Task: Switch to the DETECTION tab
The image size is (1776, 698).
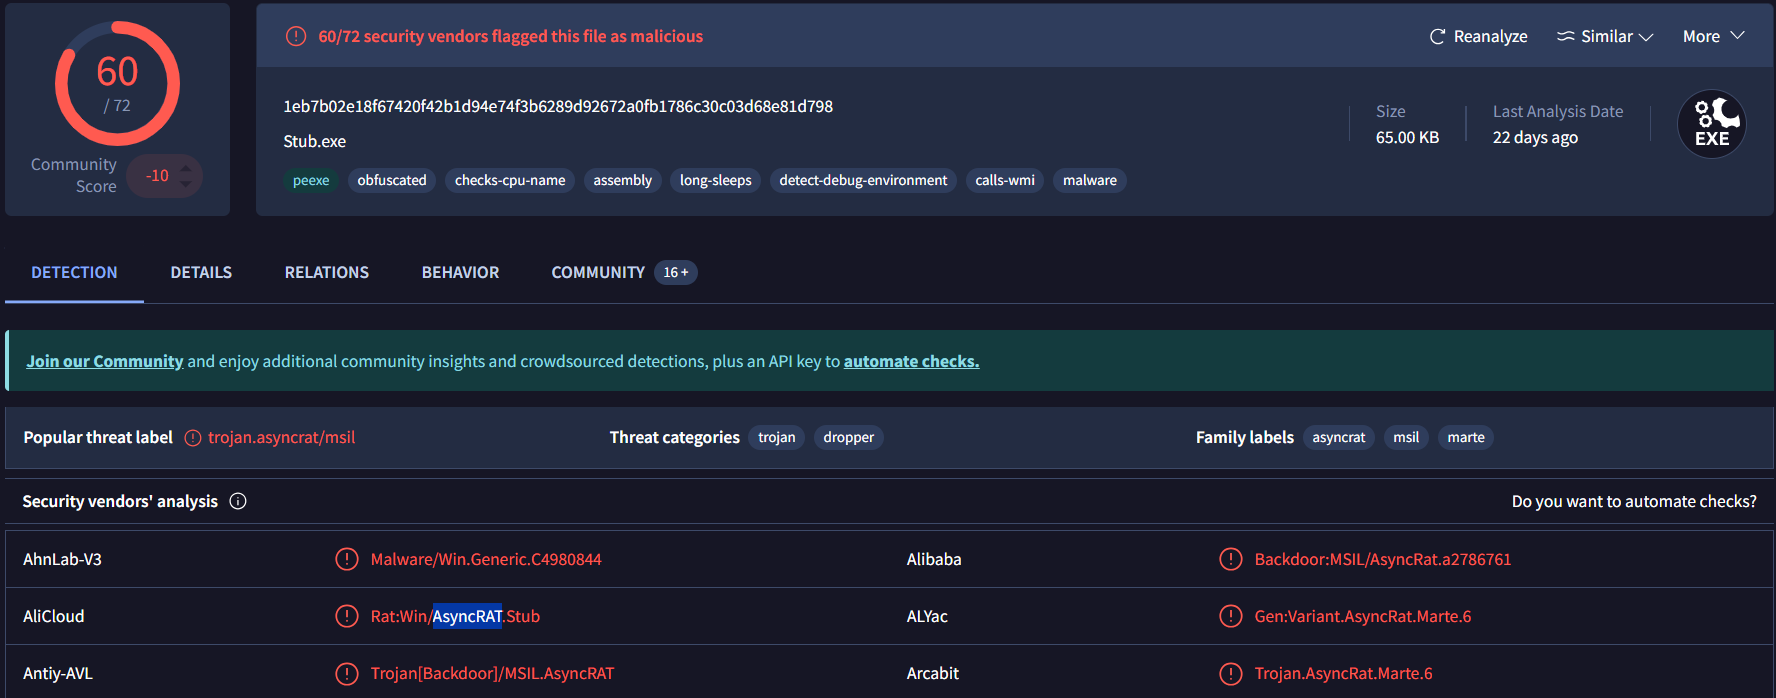Action: [74, 272]
